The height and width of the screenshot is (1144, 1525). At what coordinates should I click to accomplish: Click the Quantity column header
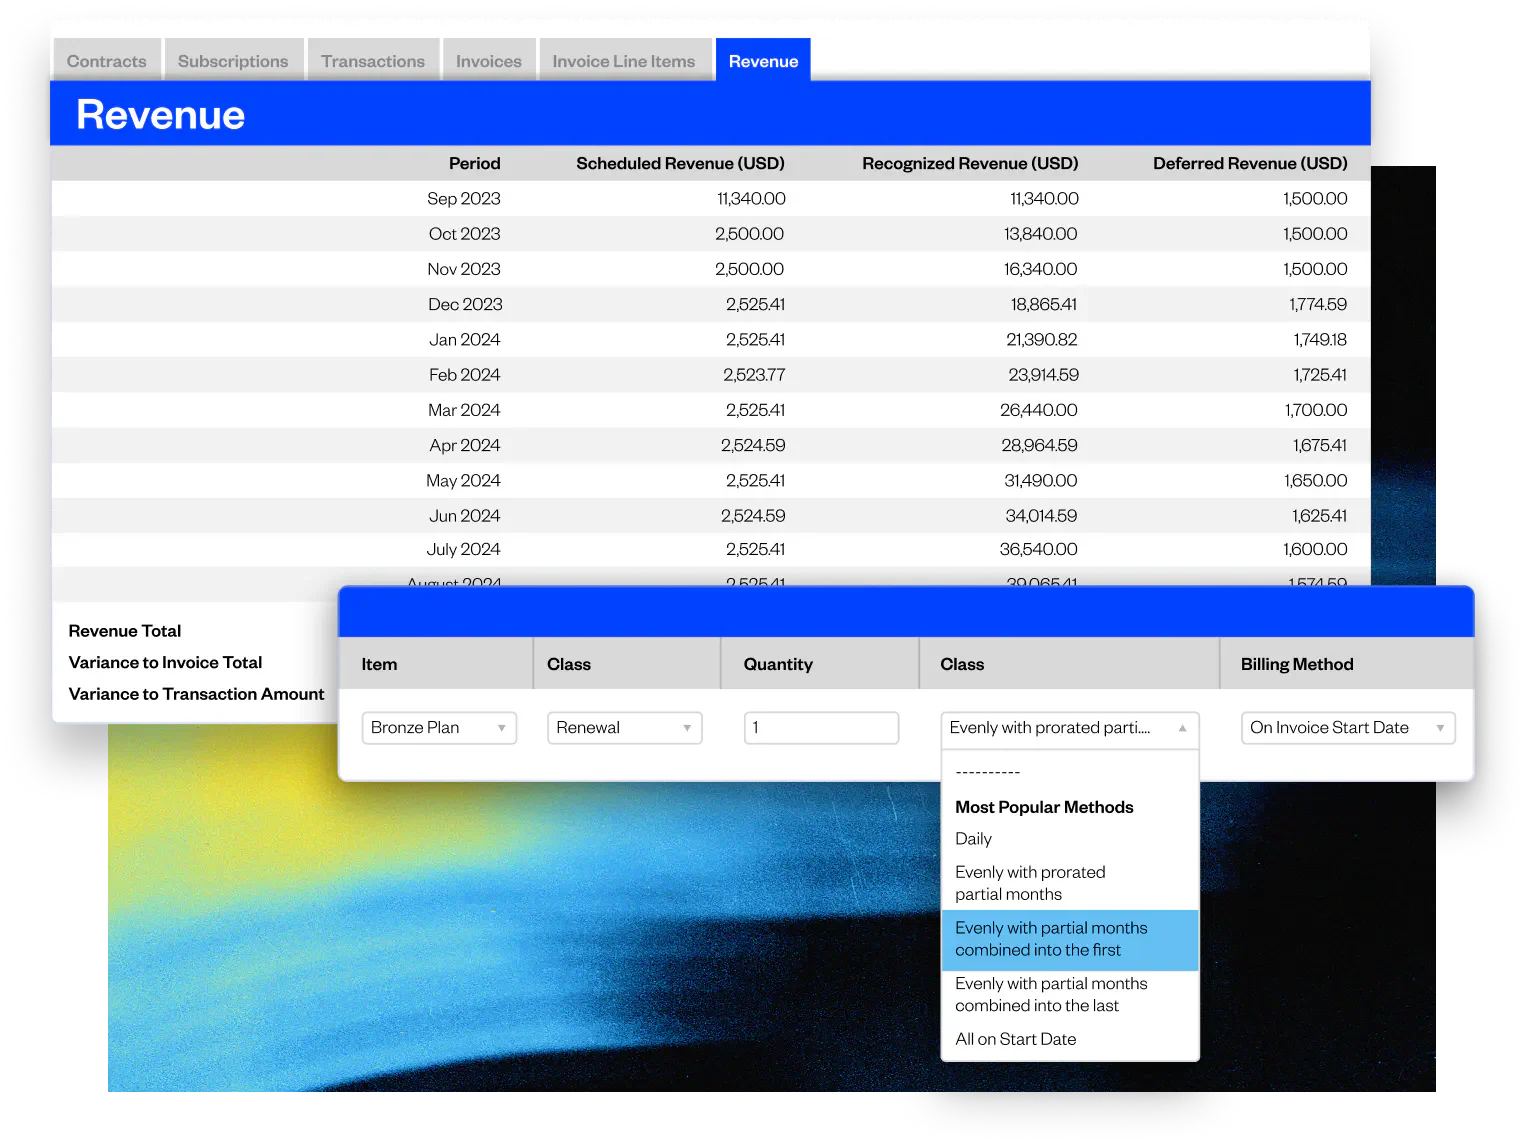coord(778,665)
